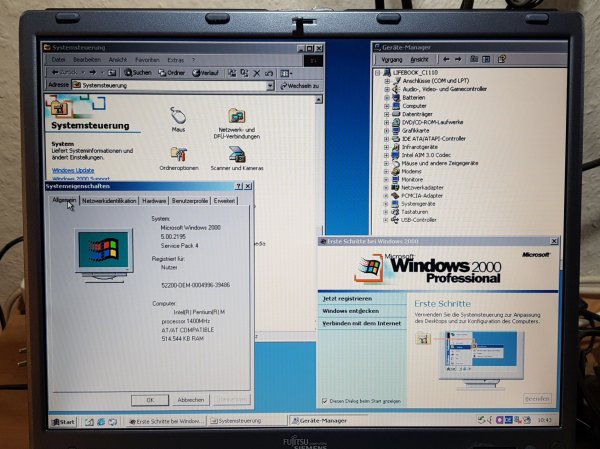Click Windows entdecken link
600x449 pixels.
[351, 311]
